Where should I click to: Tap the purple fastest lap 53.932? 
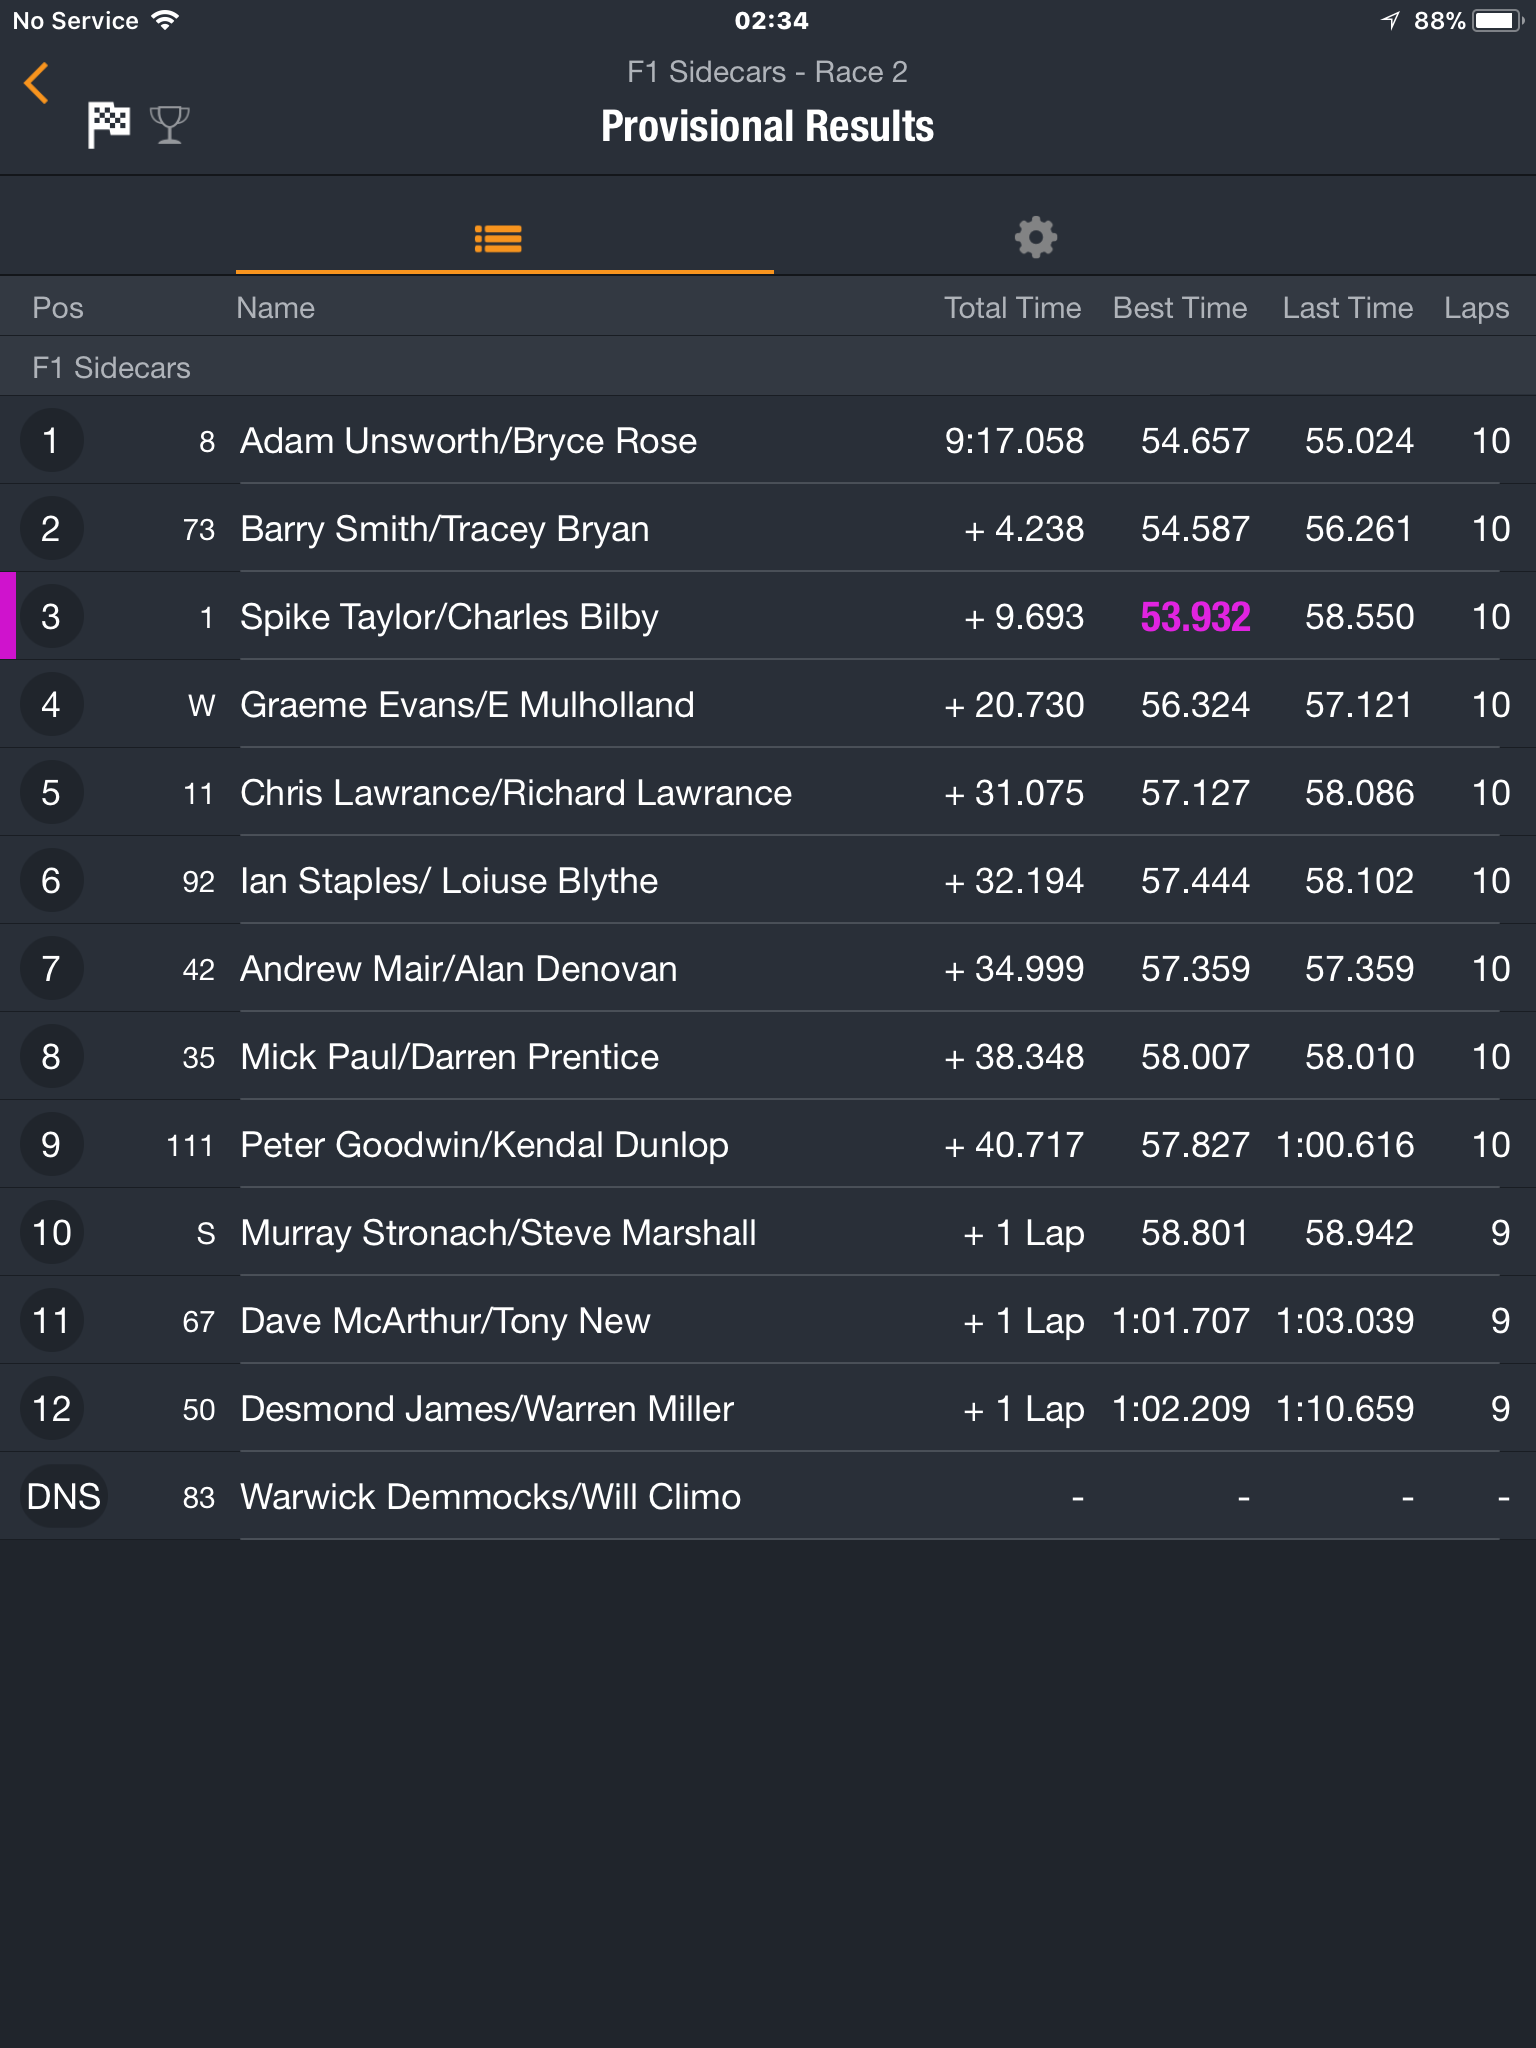[x=1195, y=617]
